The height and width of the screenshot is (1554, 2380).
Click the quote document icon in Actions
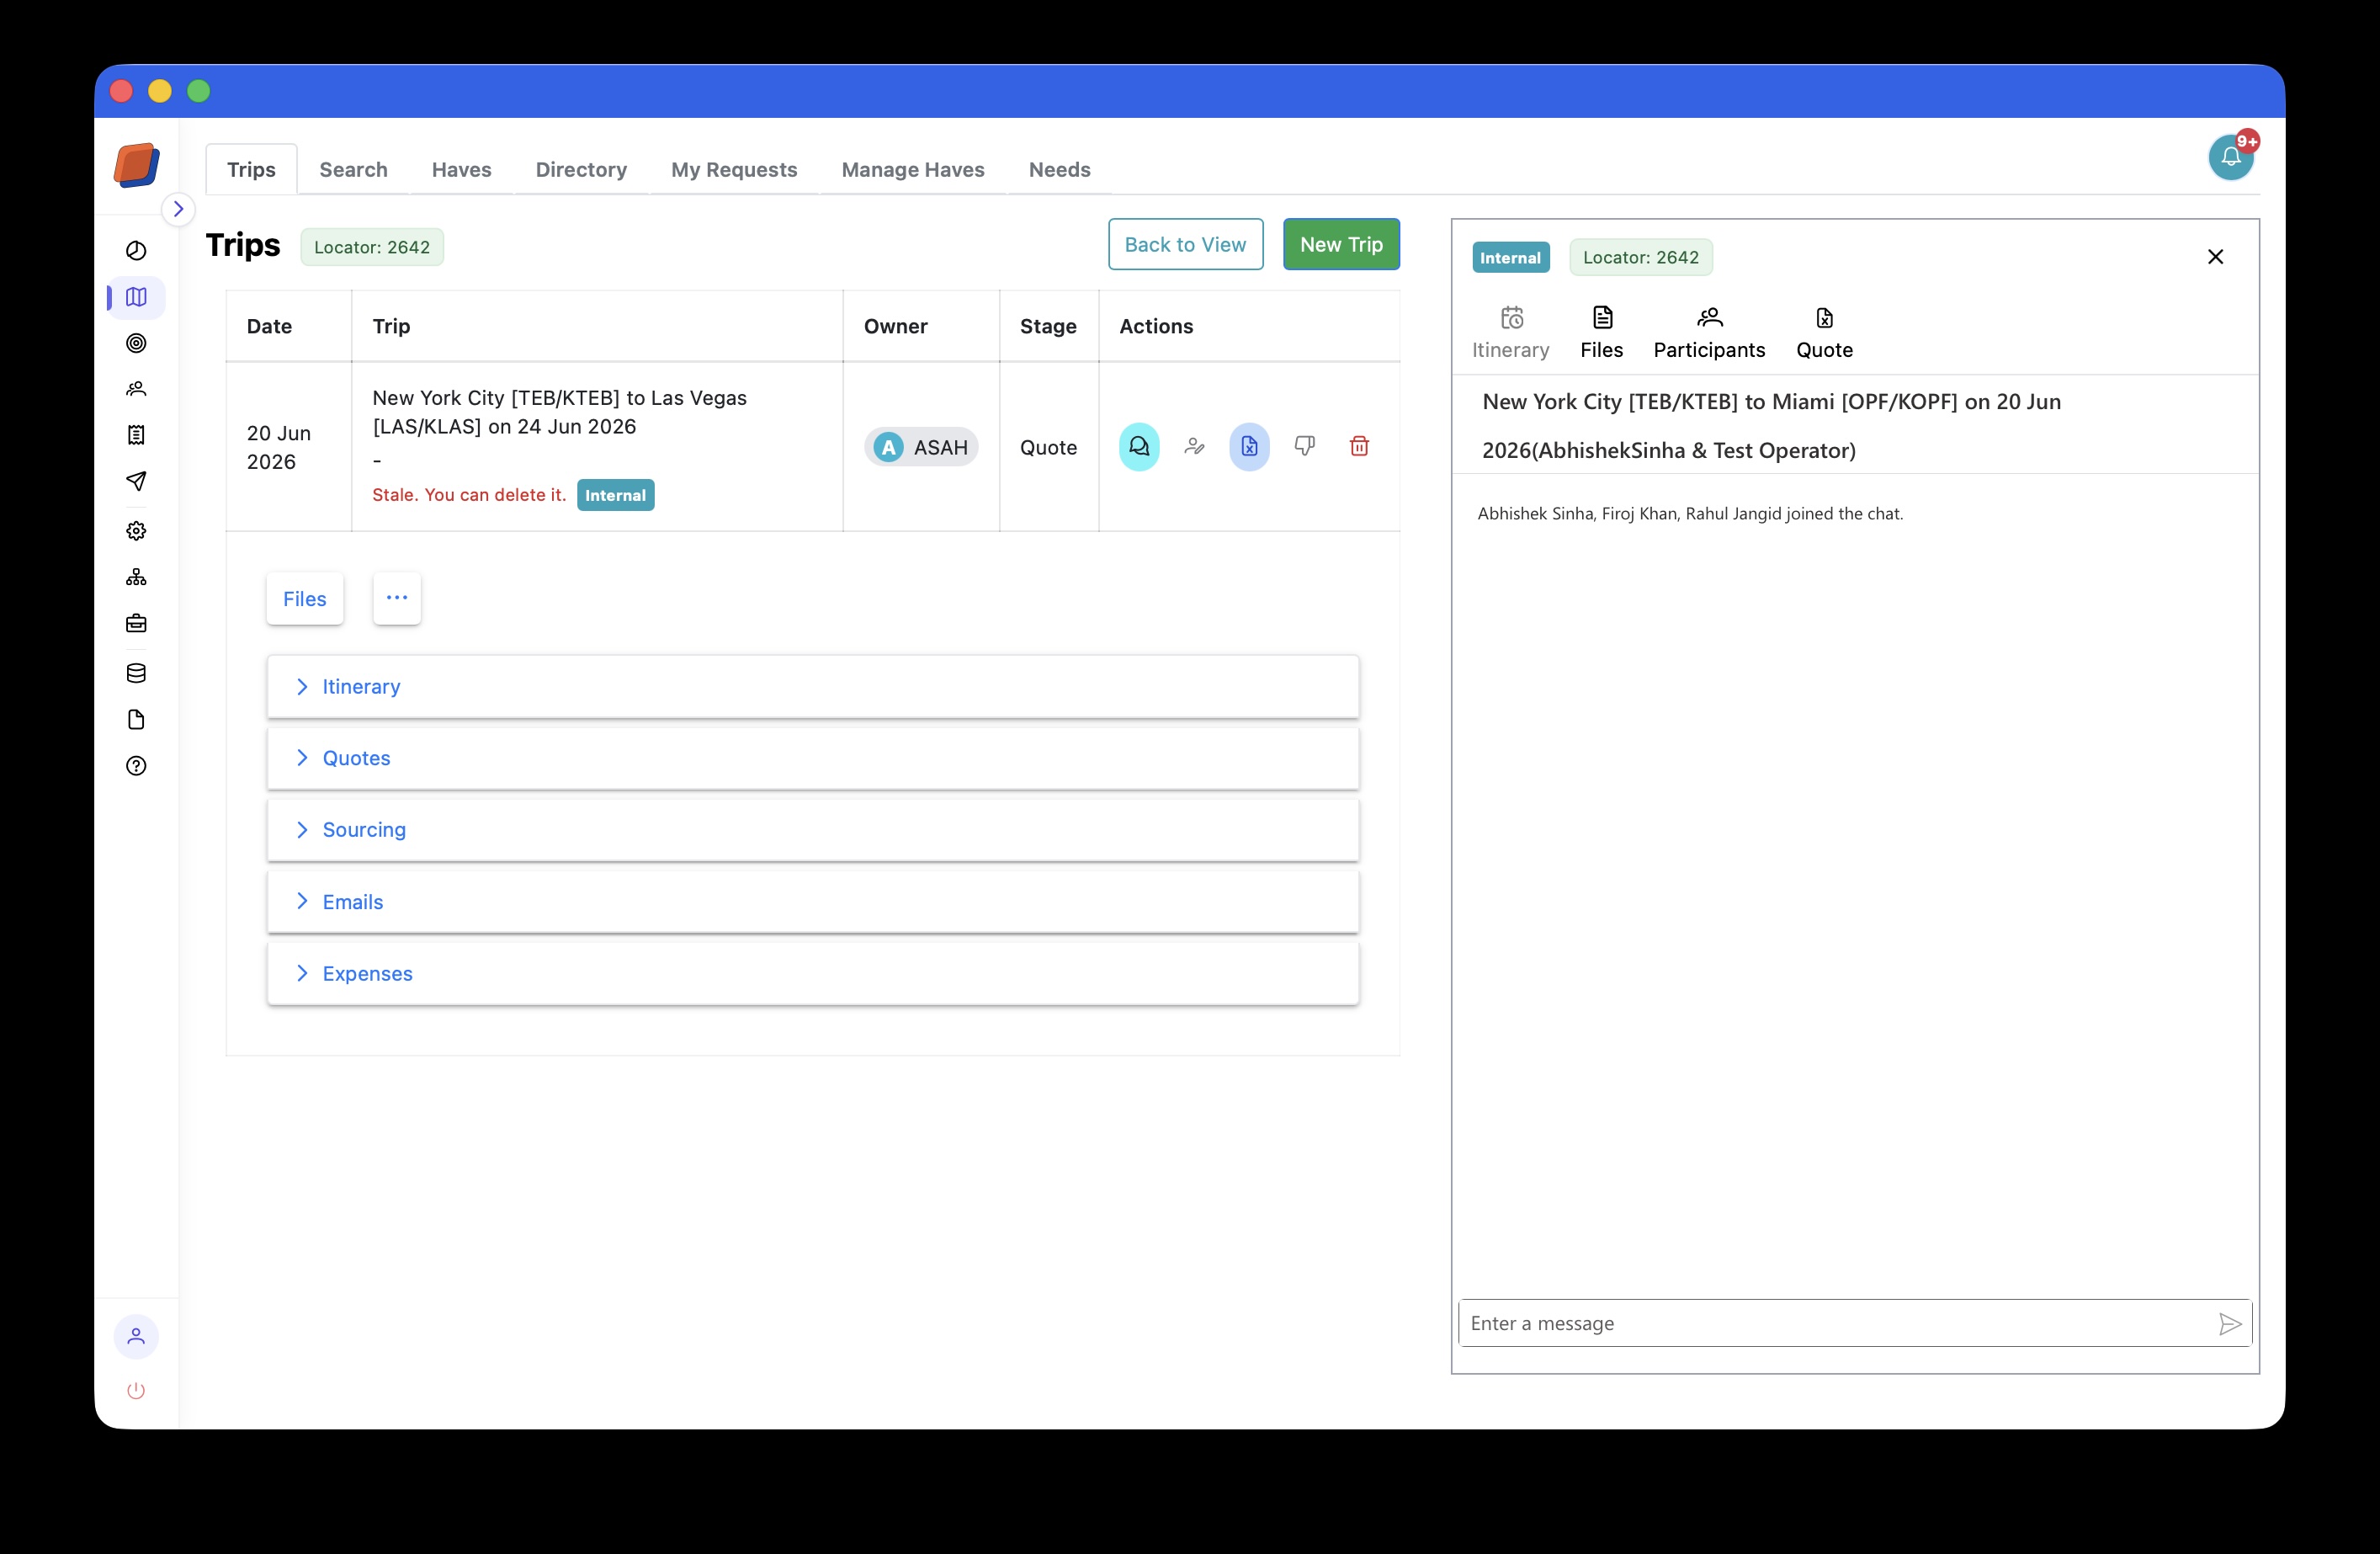point(1249,446)
